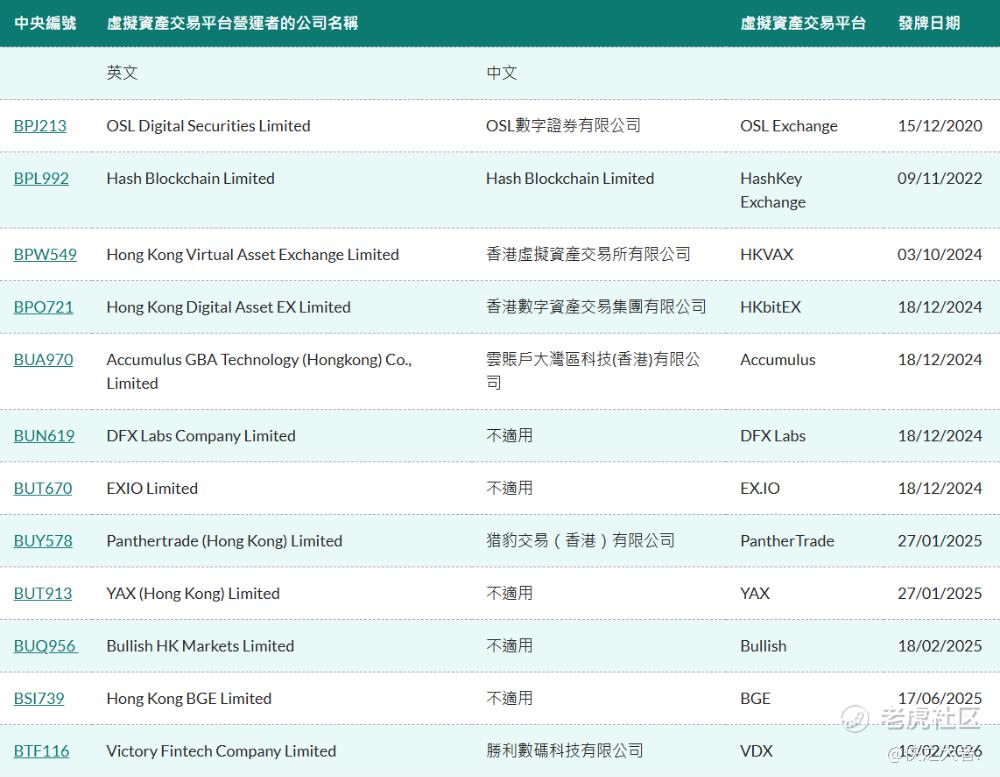Select the HKbitEX row date 18/12/2024

click(940, 307)
